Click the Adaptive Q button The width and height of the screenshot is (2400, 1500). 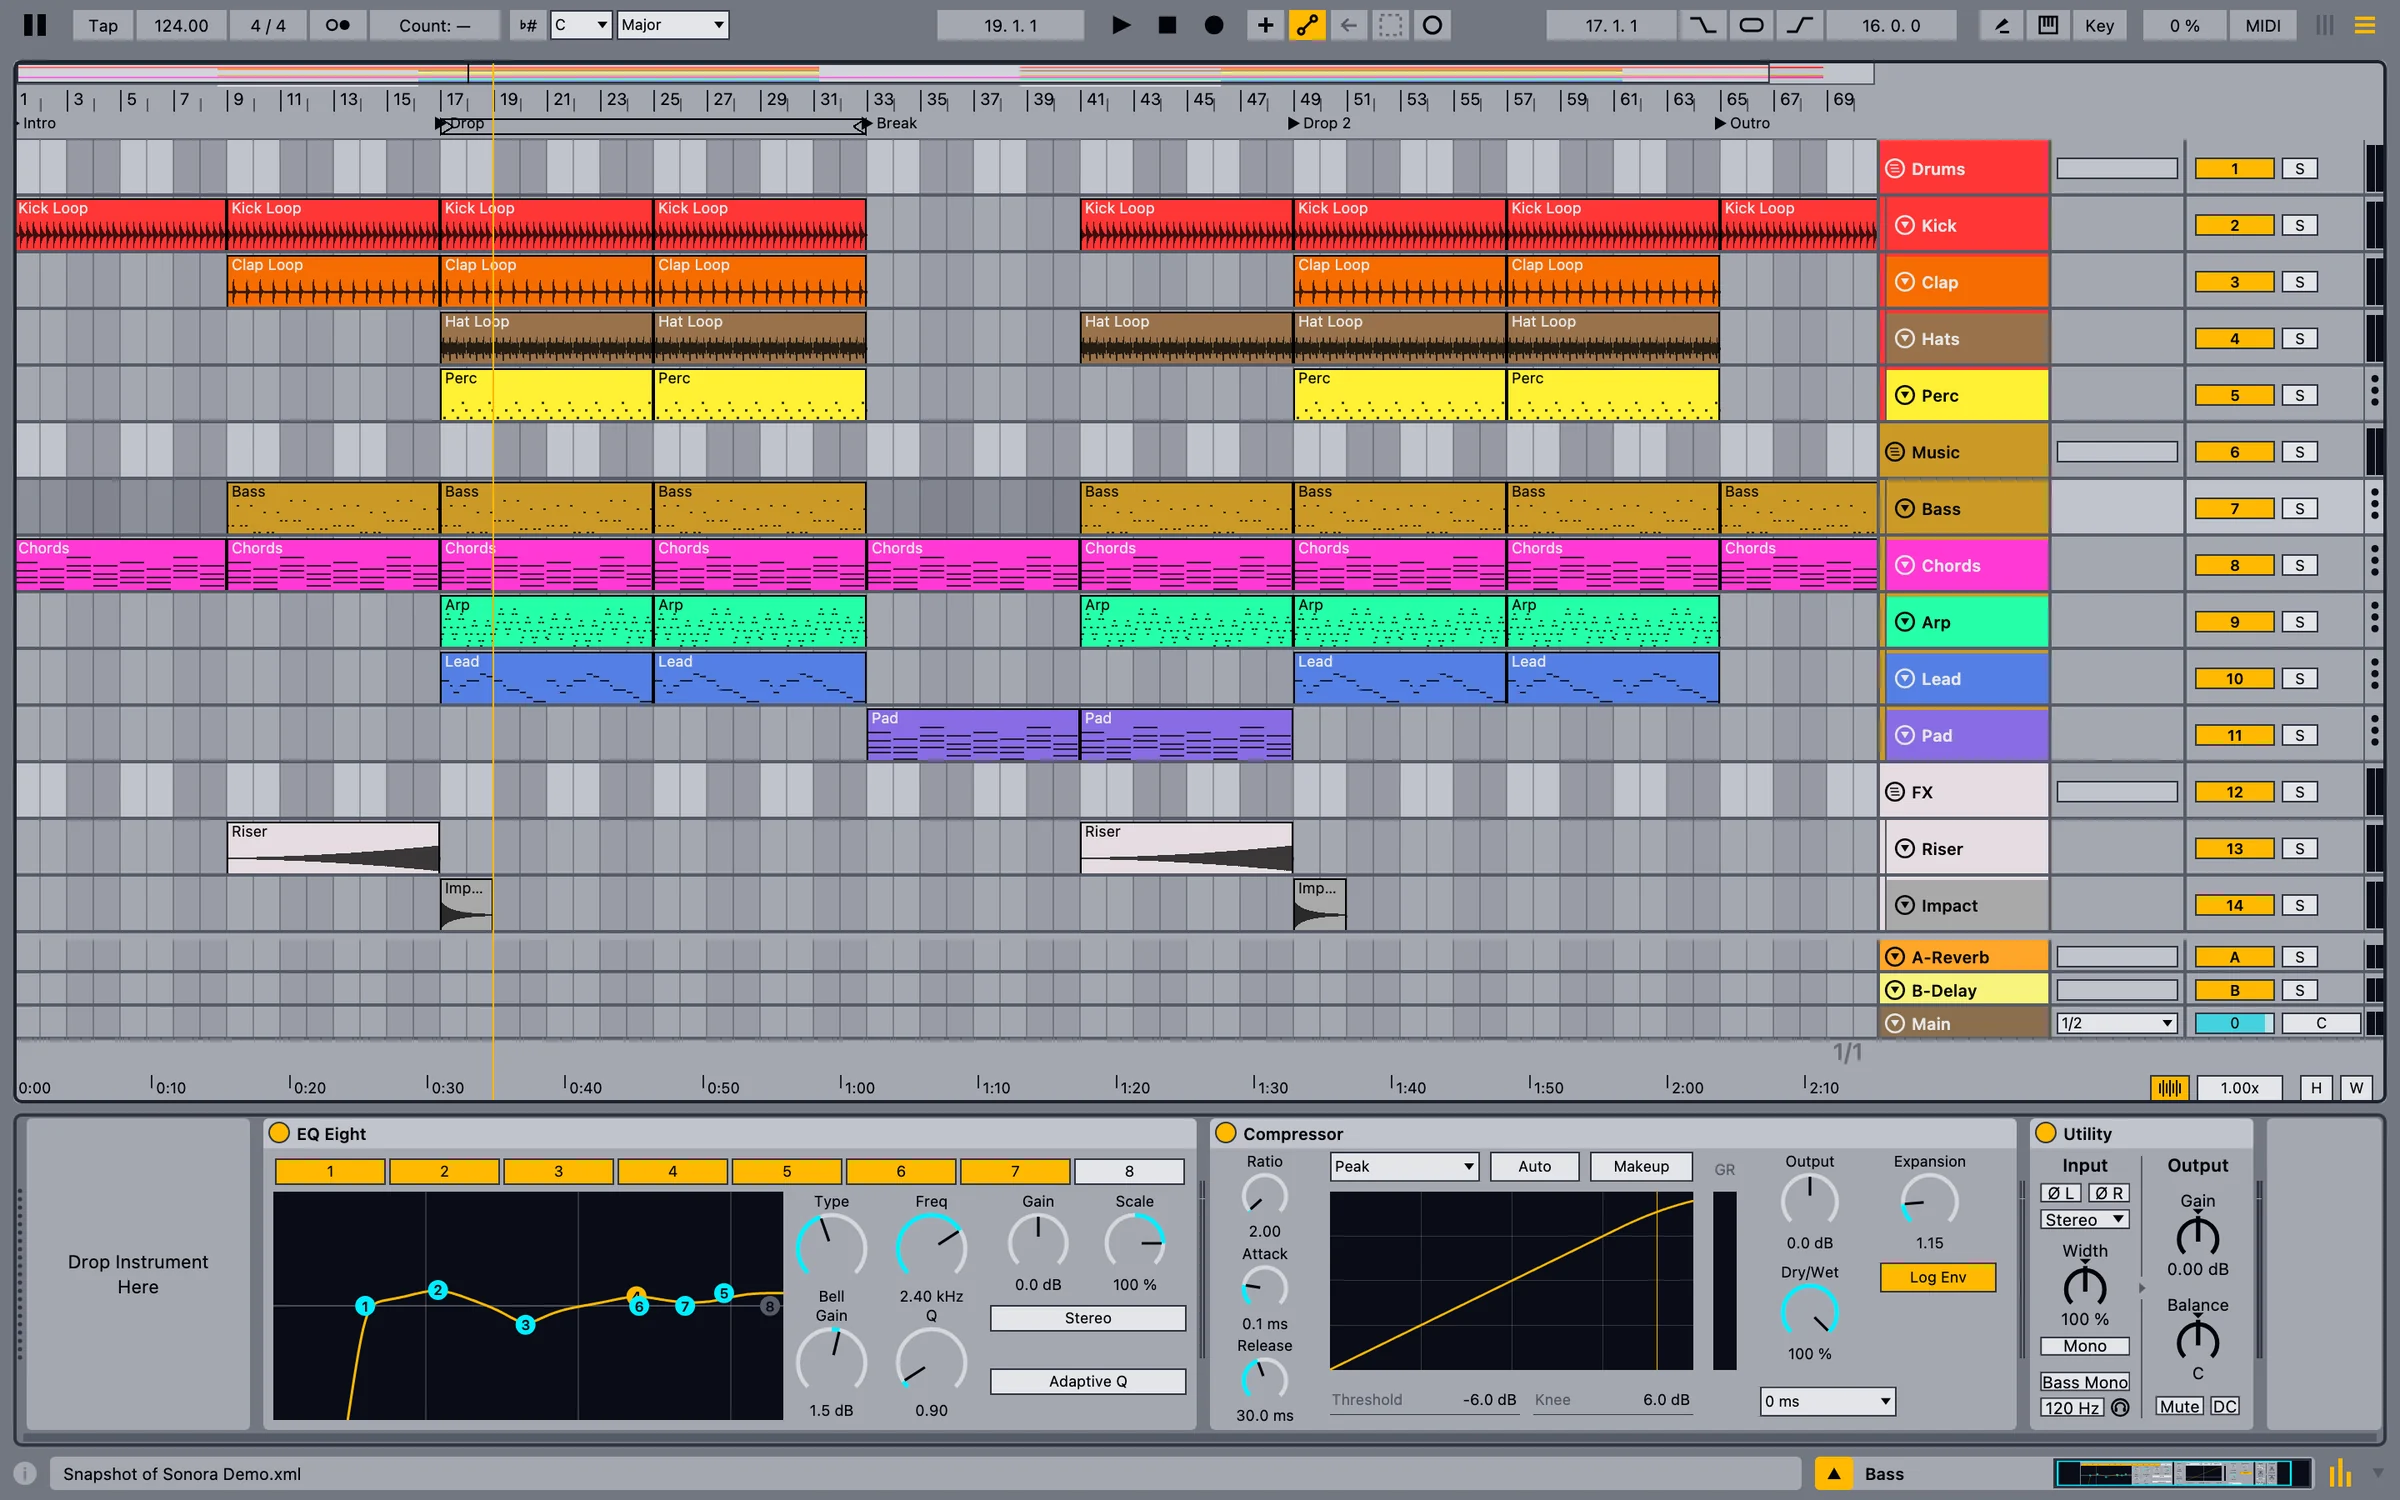(x=1087, y=1381)
